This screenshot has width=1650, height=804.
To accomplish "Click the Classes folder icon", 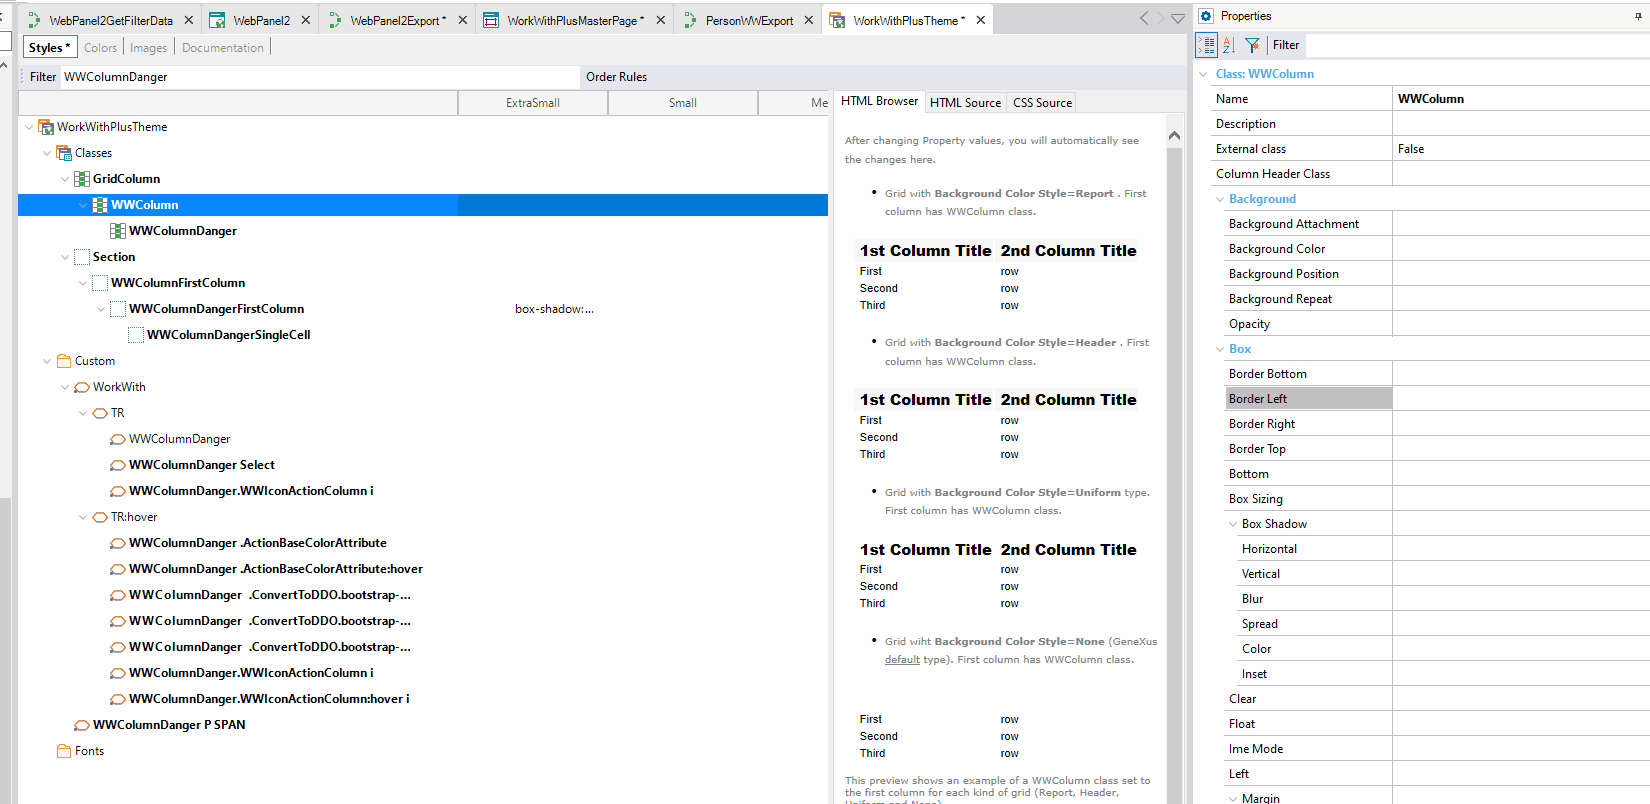I will (64, 153).
